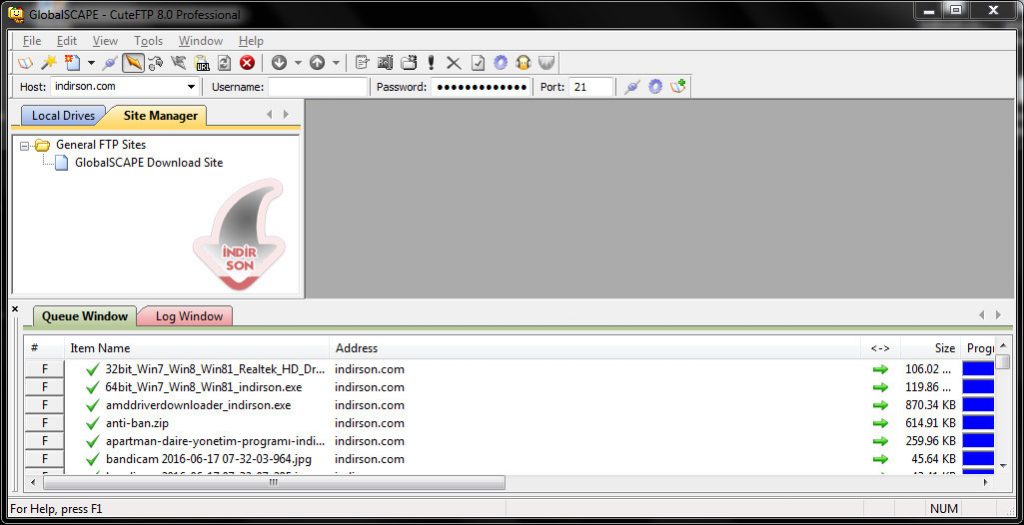Image resolution: width=1024 pixels, height=525 pixels.
Task: Click the # column header
Action: (44, 348)
